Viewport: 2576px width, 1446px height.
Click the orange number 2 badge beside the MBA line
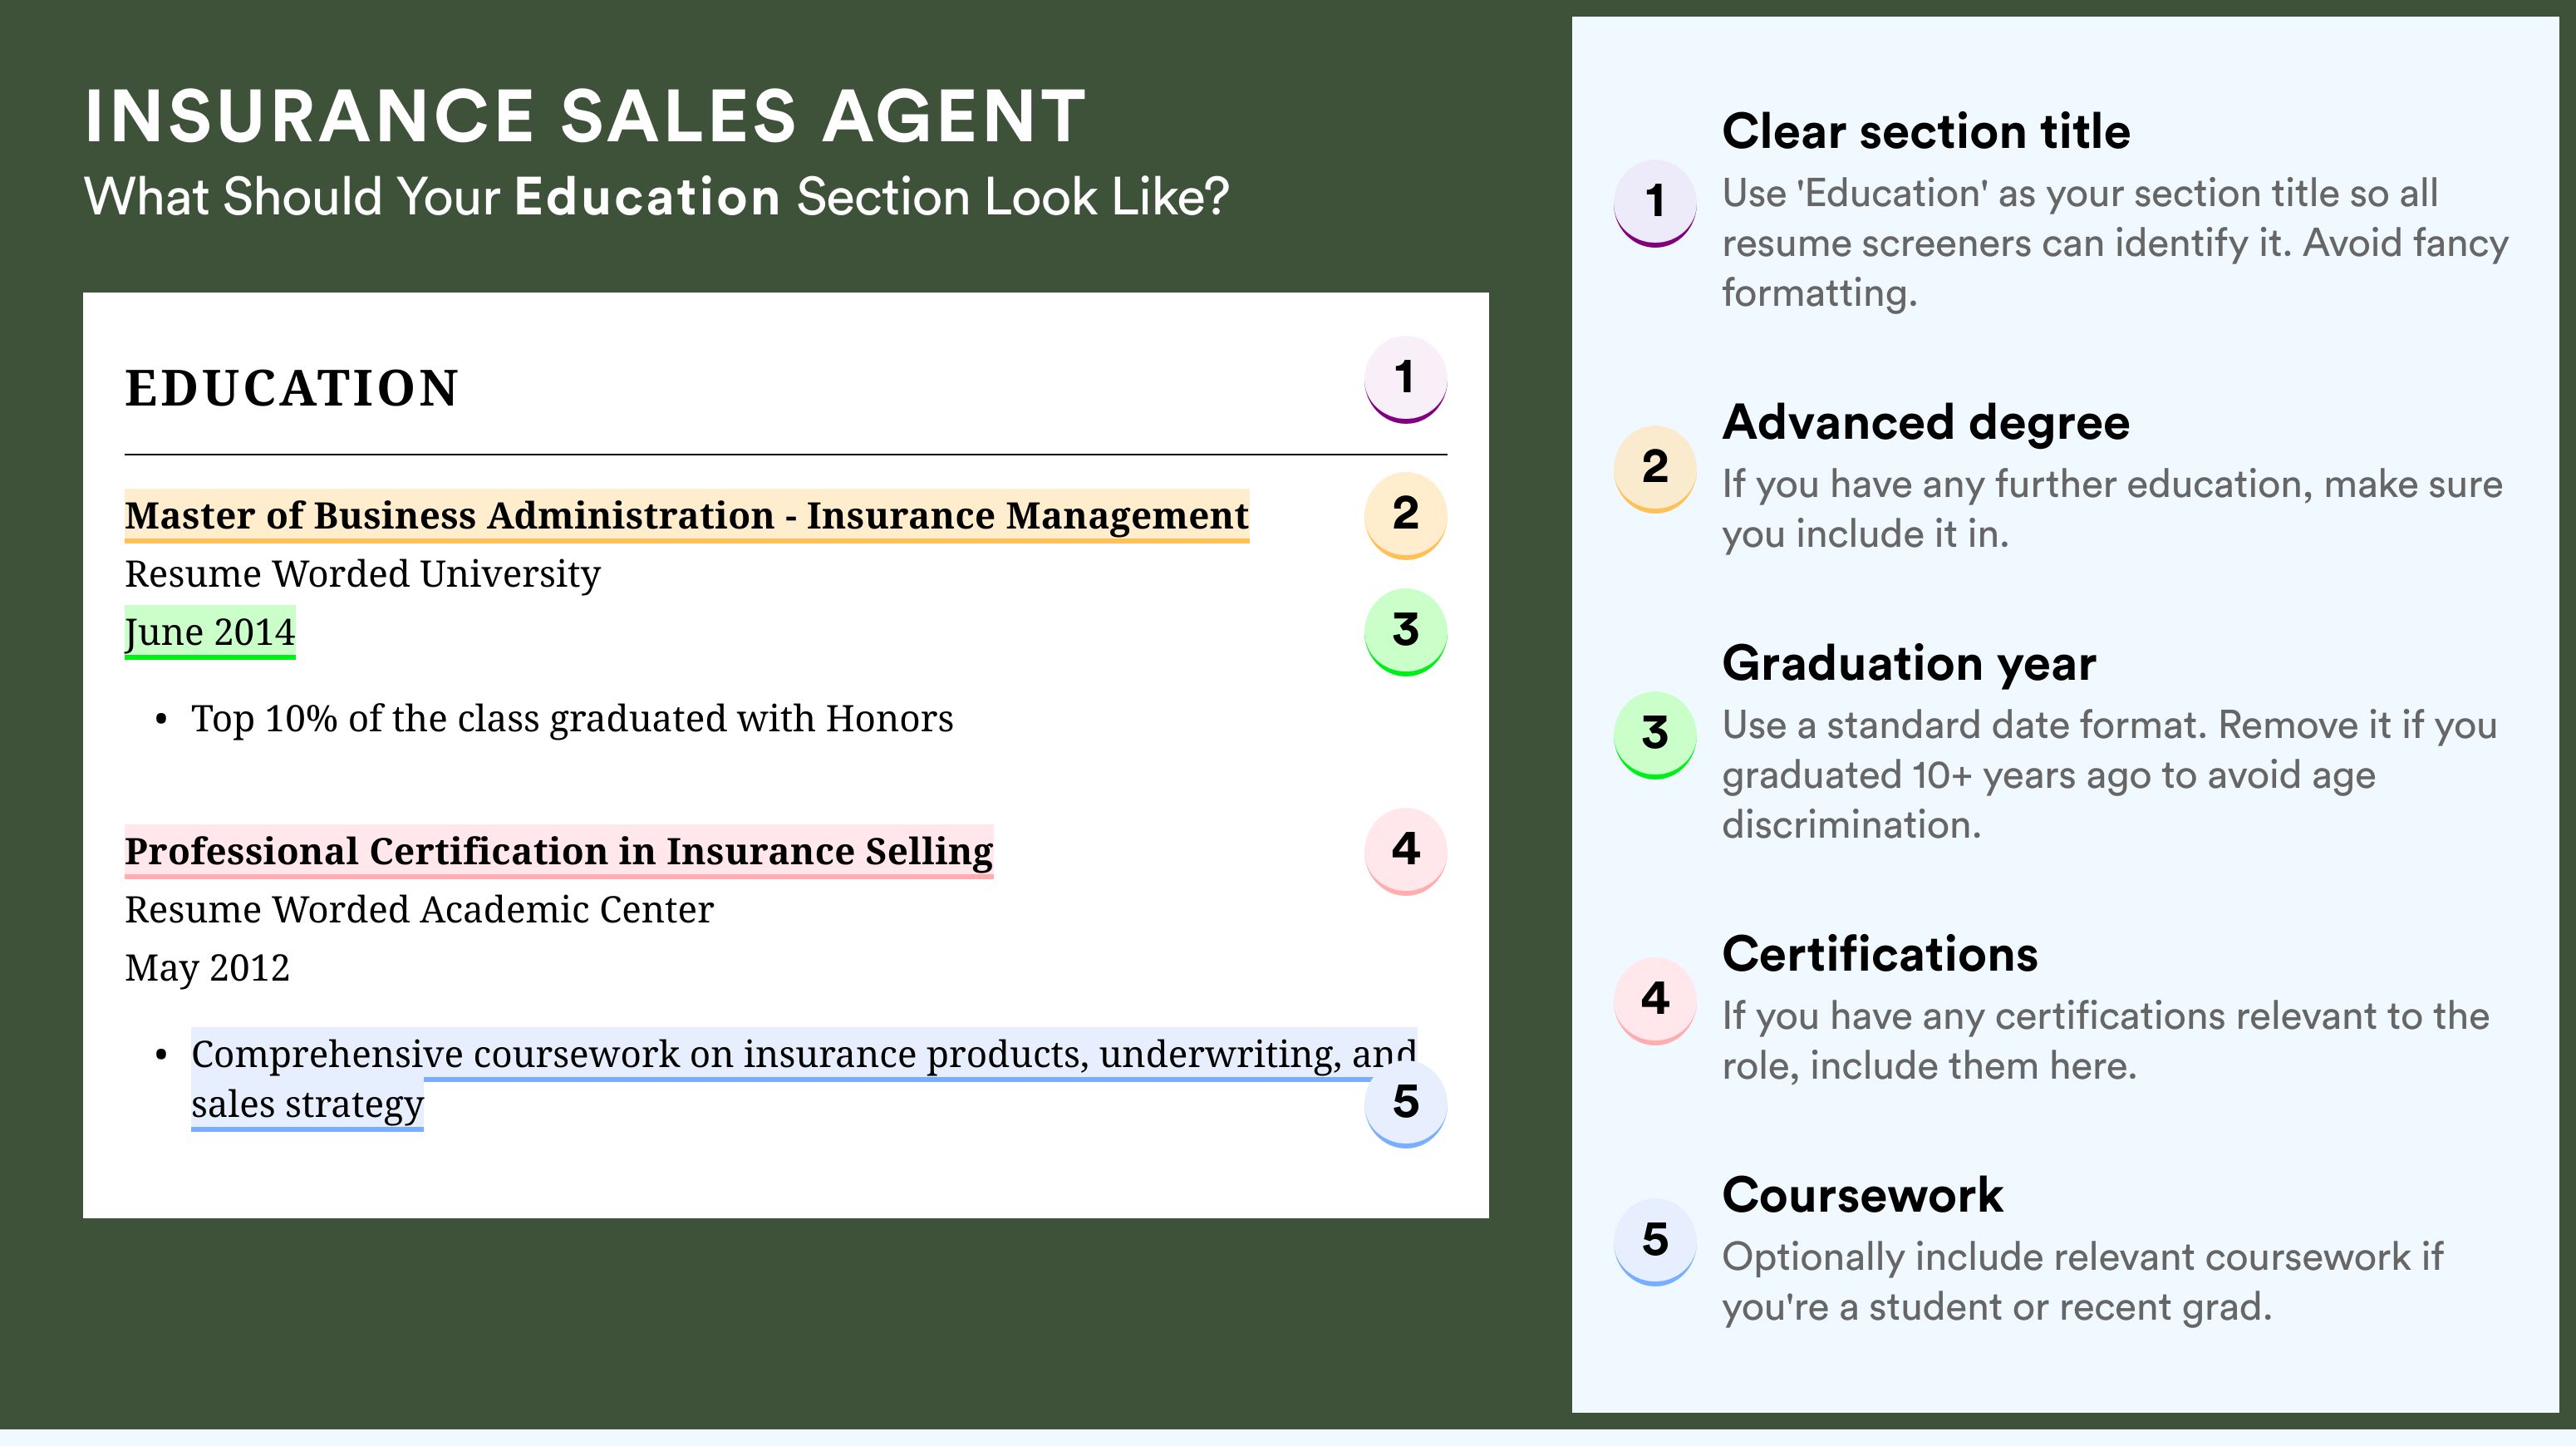tap(1405, 514)
